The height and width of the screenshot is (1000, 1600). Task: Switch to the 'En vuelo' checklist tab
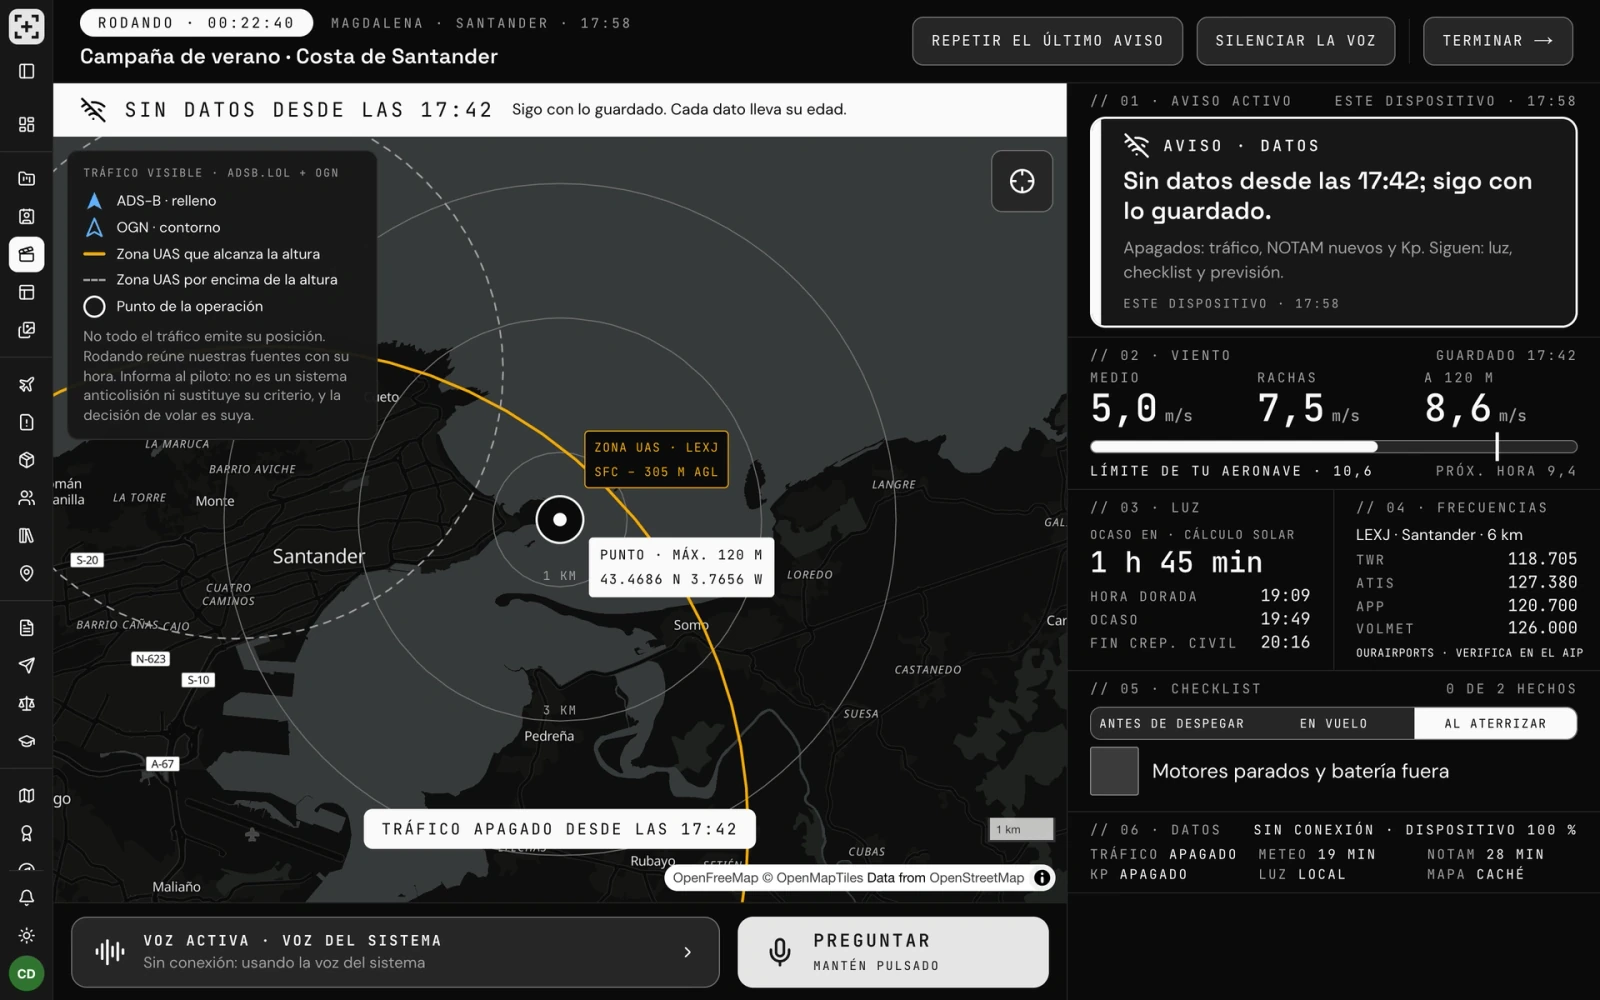click(1334, 724)
